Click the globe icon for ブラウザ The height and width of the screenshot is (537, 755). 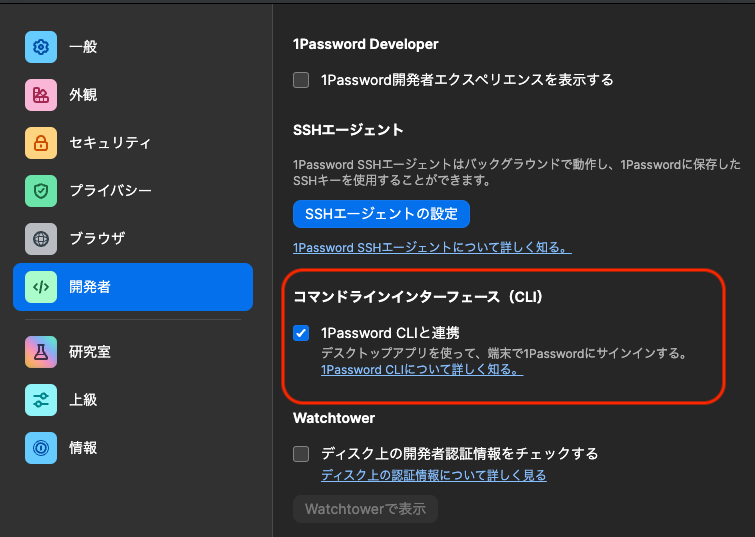[x=41, y=239]
